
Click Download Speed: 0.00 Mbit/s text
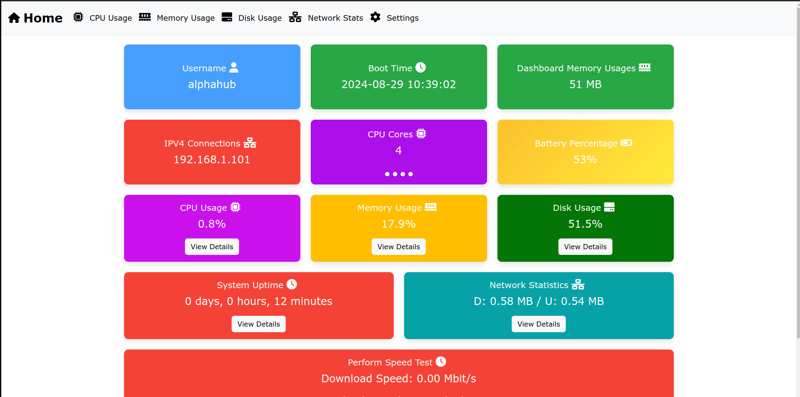(398, 379)
